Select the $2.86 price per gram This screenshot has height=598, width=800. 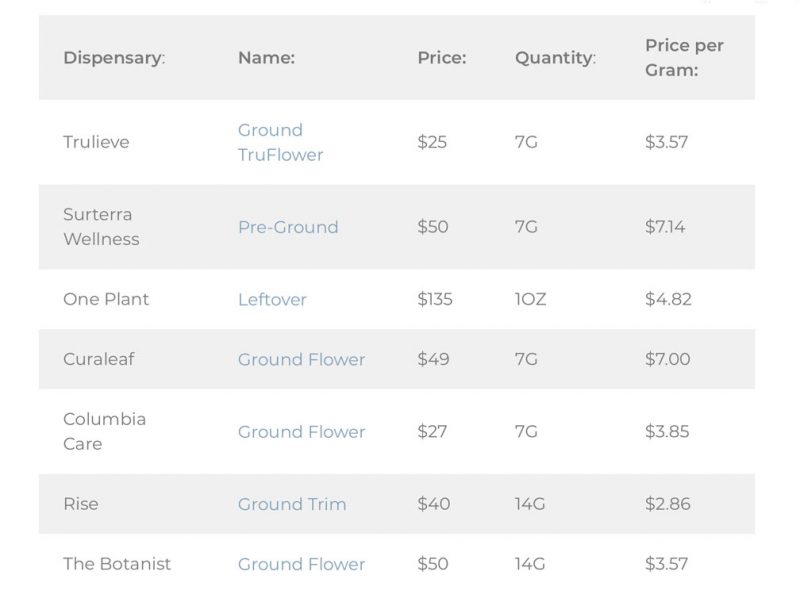[668, 504]
